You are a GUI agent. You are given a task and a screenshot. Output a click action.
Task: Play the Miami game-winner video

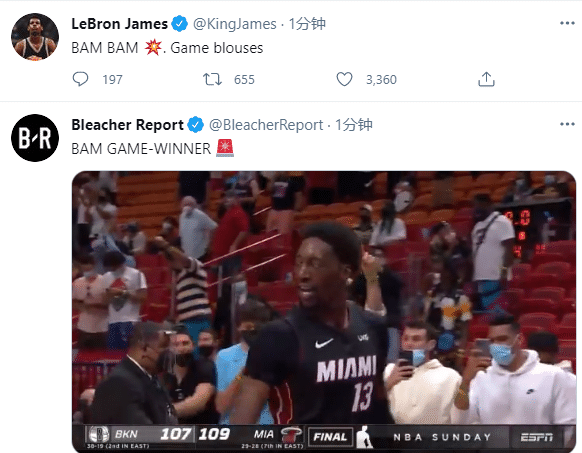pyautogui.click(x=324, y=311)
